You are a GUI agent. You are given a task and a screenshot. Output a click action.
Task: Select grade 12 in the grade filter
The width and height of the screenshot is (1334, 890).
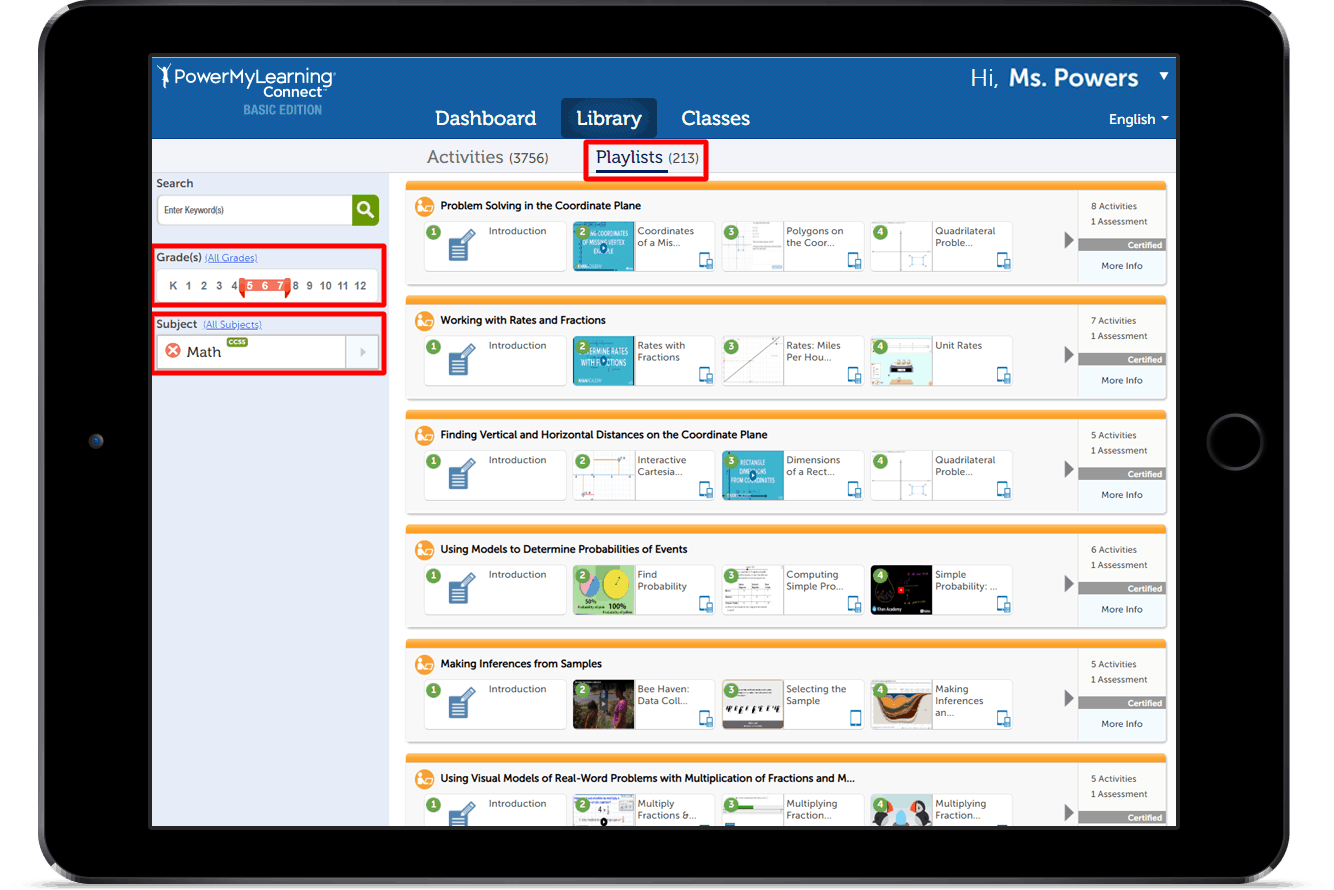point(360,286)
